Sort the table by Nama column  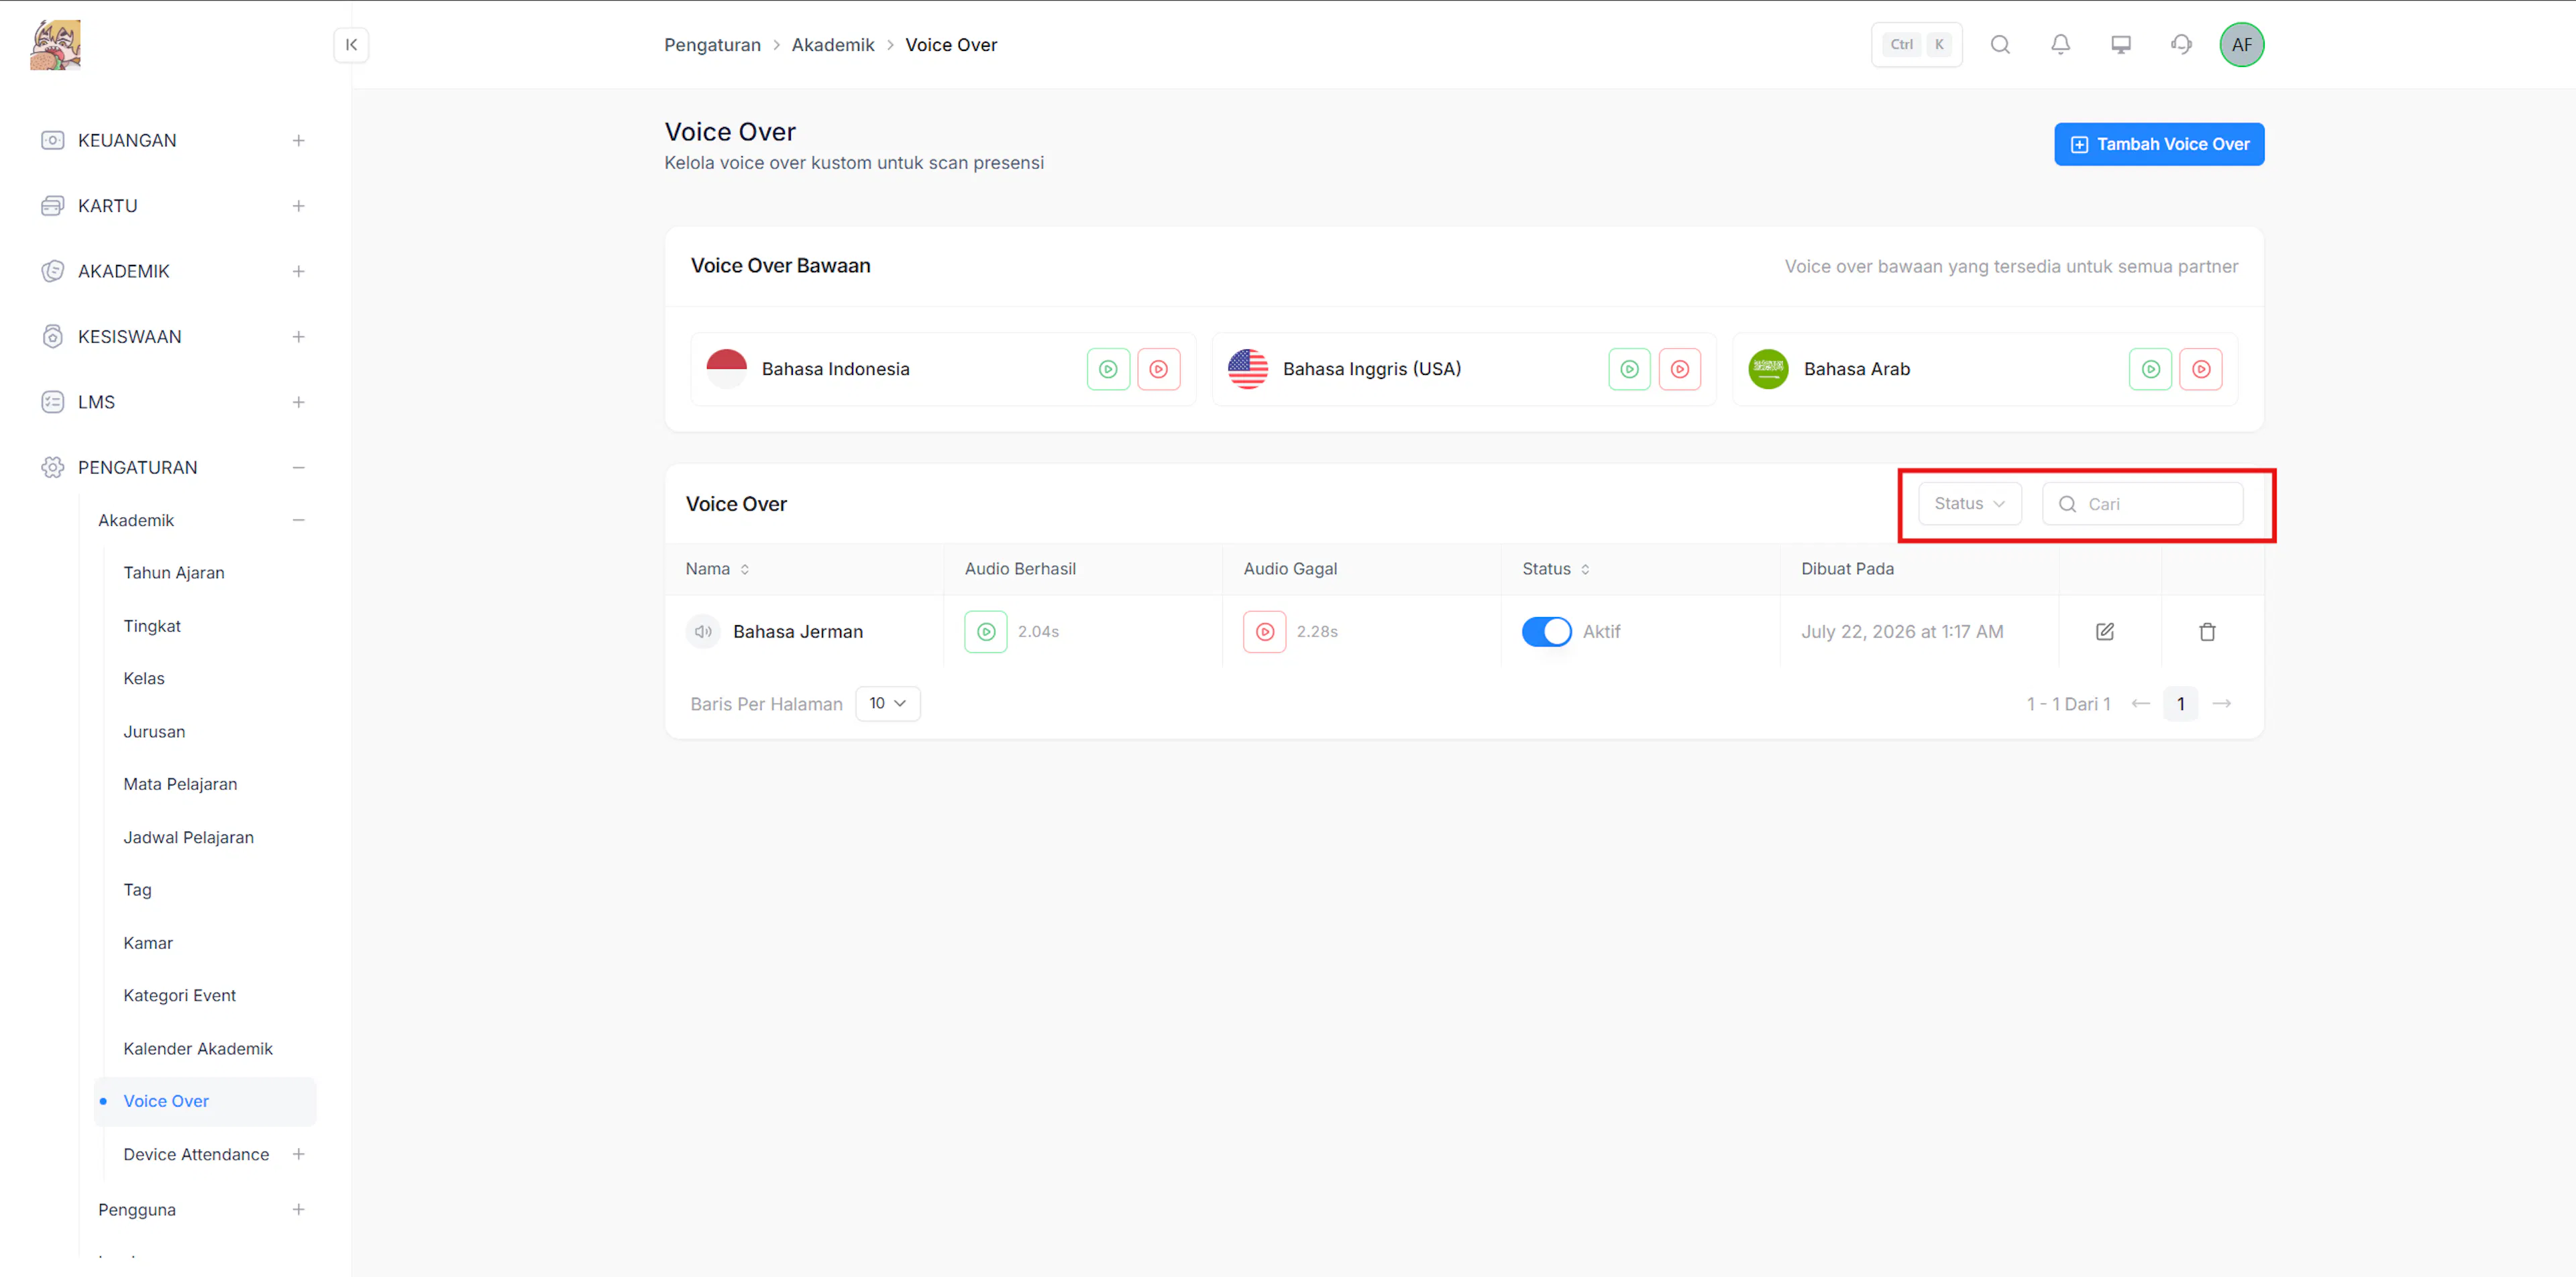click(x=717, y=569)
